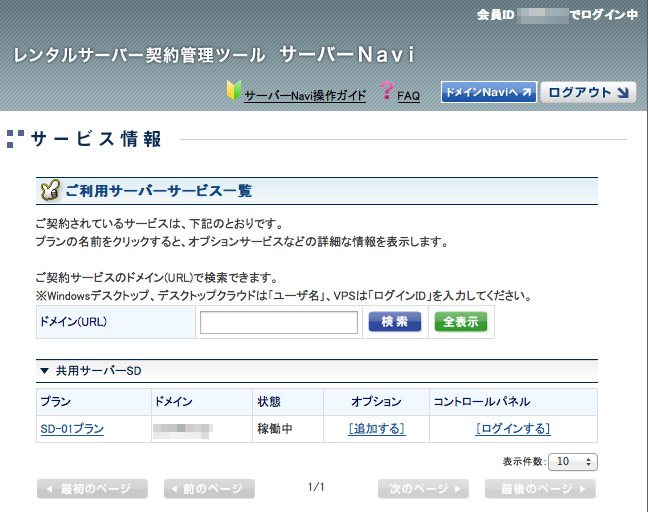Click the green 全表示 button

click(x=460, y=322)
